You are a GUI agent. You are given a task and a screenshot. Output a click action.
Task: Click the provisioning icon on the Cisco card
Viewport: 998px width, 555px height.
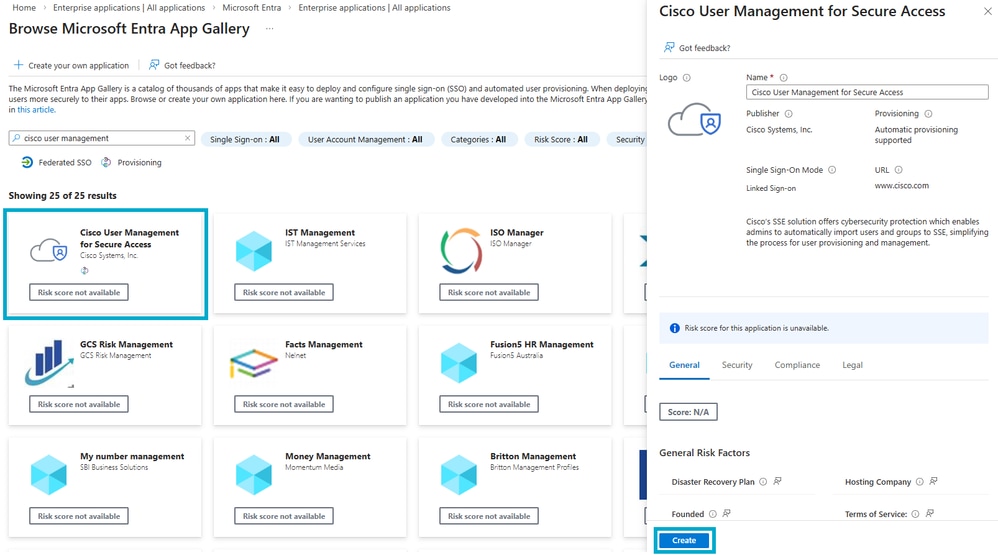point(84,270)
